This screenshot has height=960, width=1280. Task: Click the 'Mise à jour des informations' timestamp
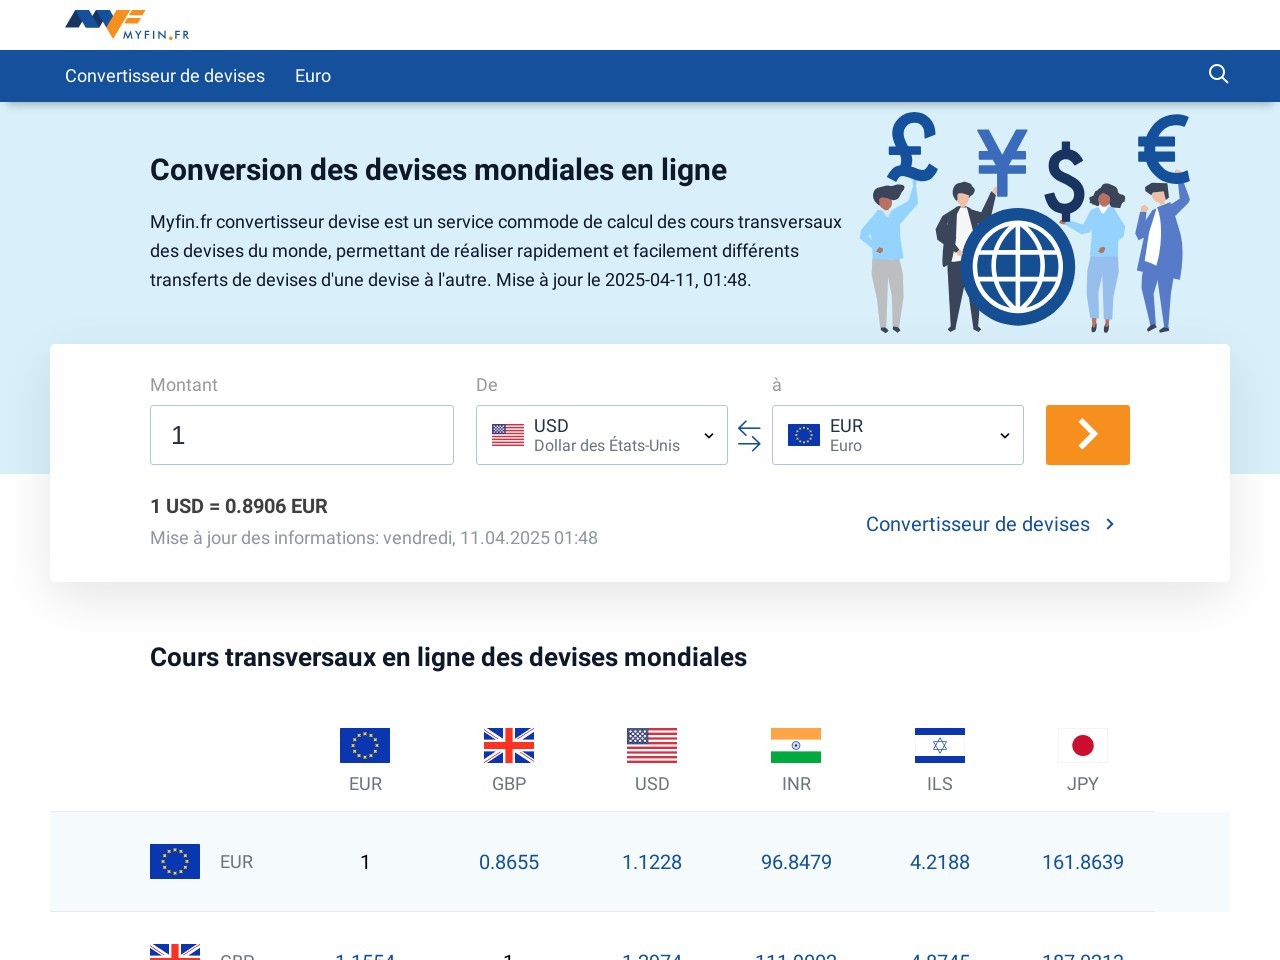click(x=374, y=538)
